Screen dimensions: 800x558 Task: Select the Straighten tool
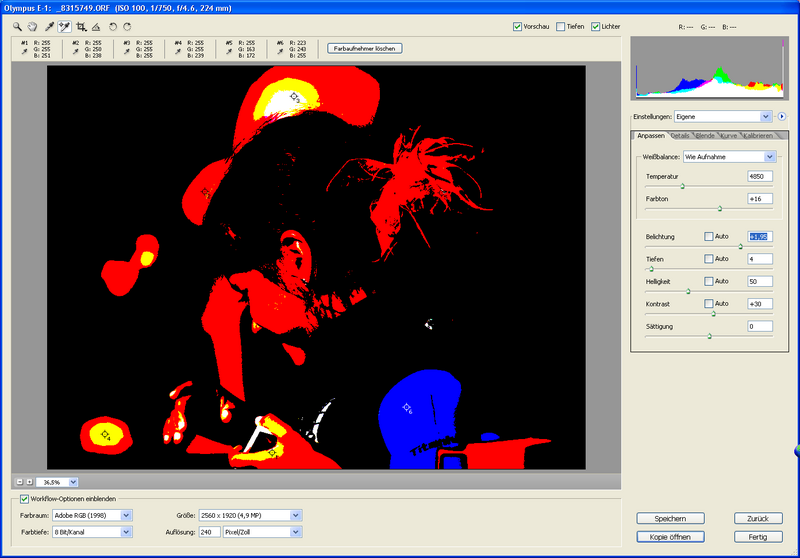(95, 26)
